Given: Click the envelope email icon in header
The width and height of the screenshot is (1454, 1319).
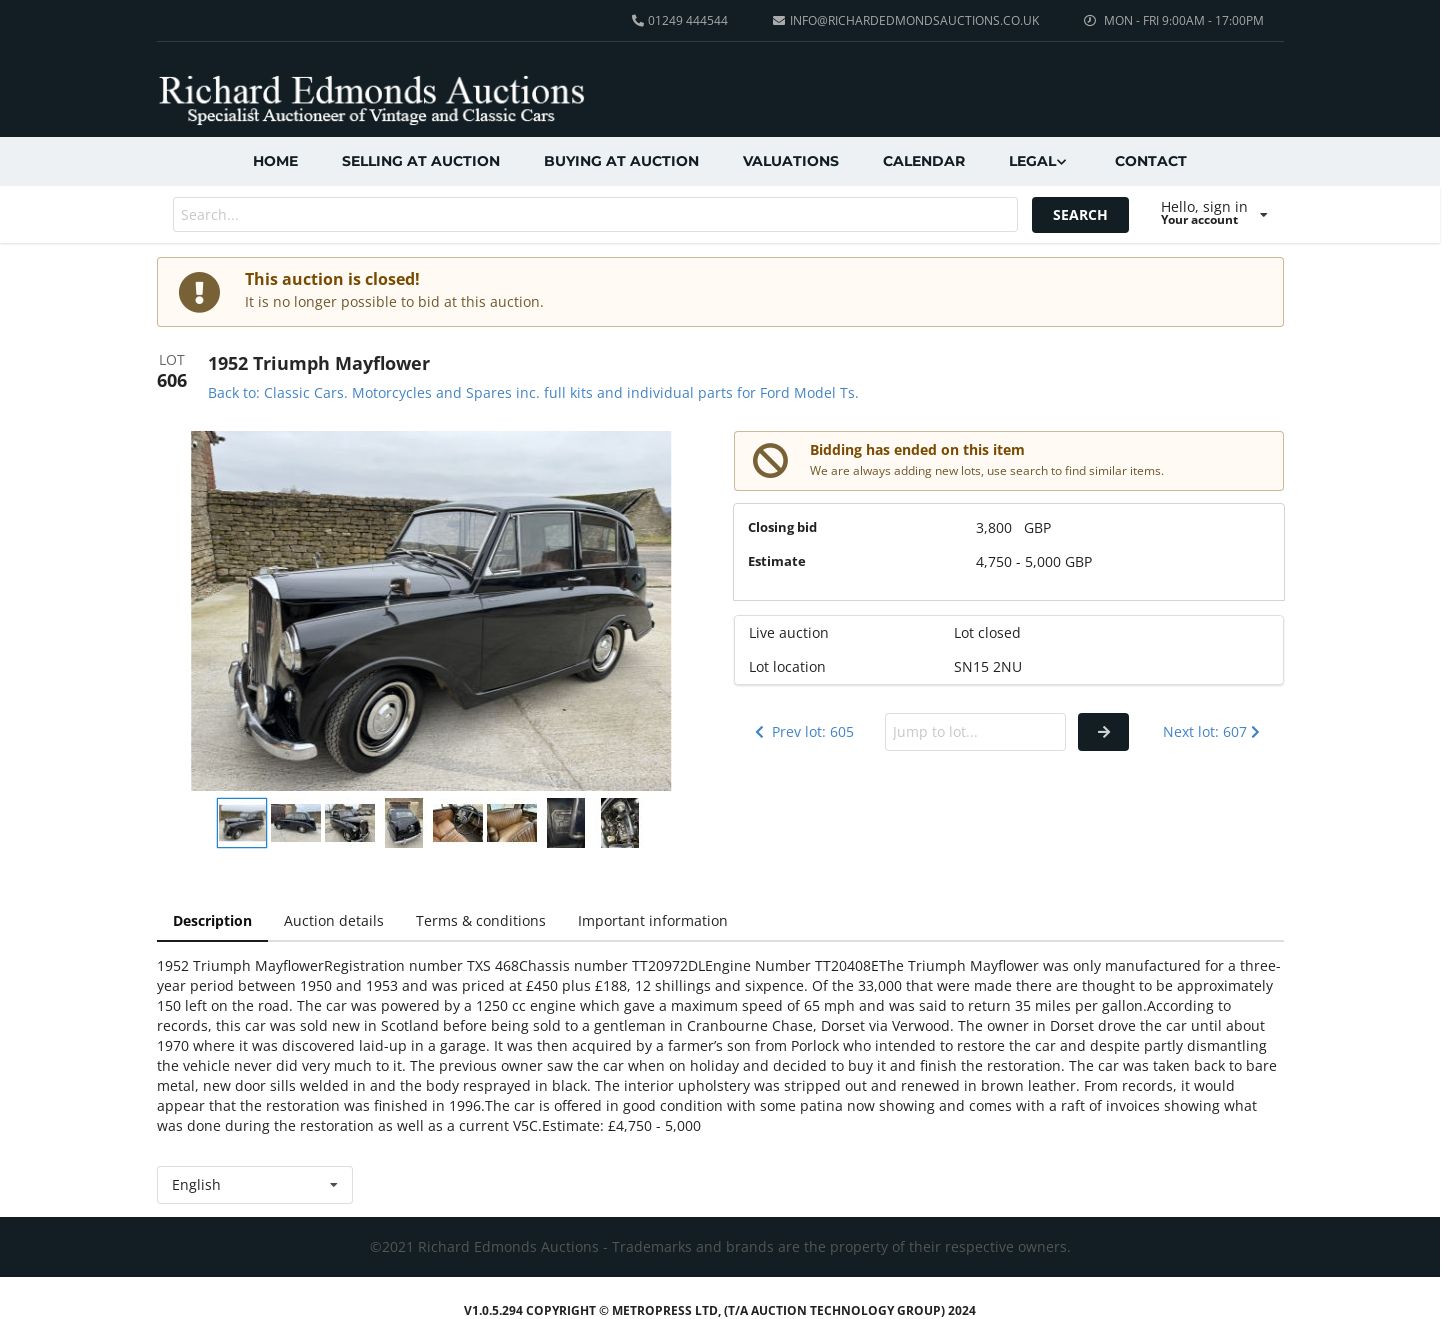Looking at the screenshot, I should (778, 21).
